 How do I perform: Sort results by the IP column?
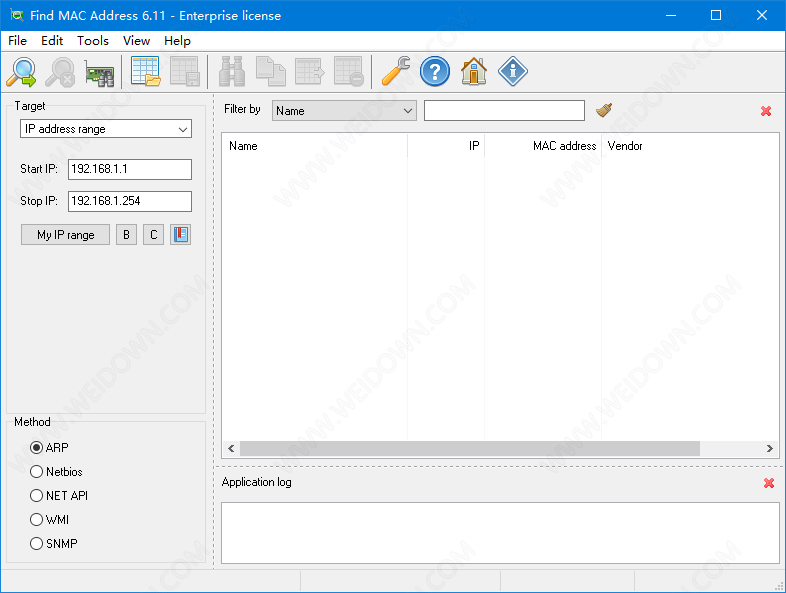coord(446,146)
